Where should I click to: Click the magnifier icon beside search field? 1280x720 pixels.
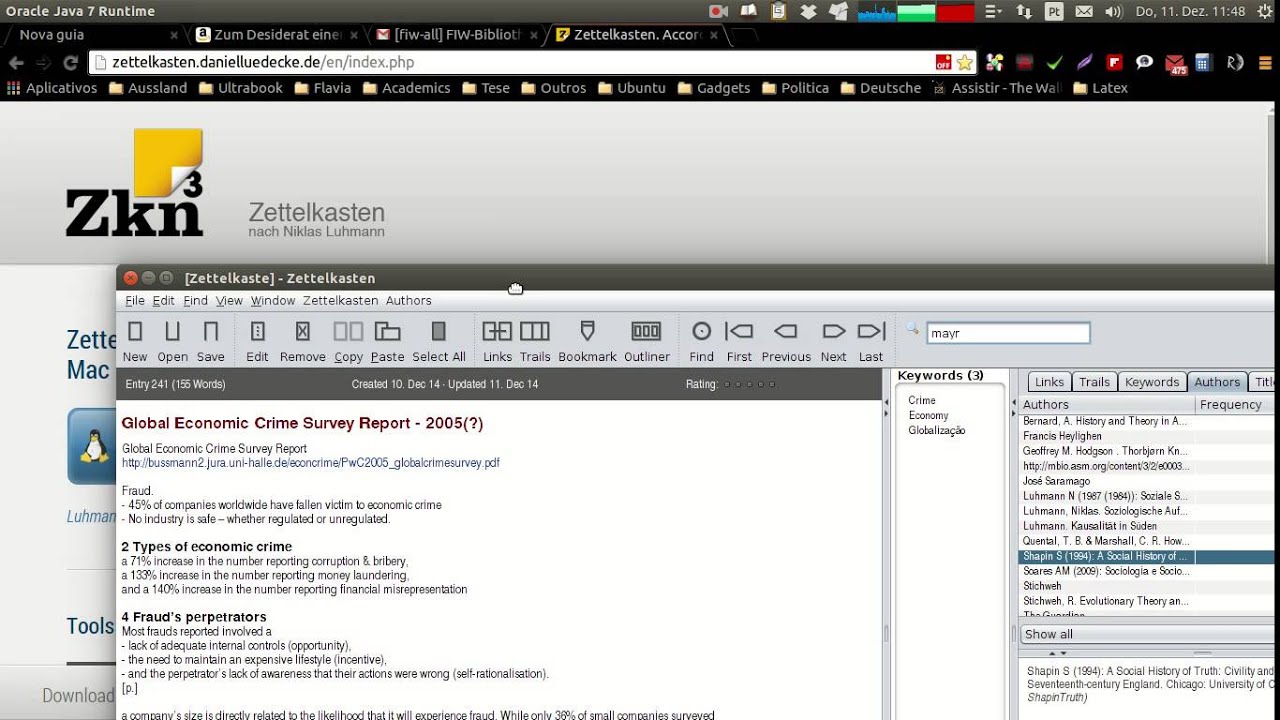(912, 328)
